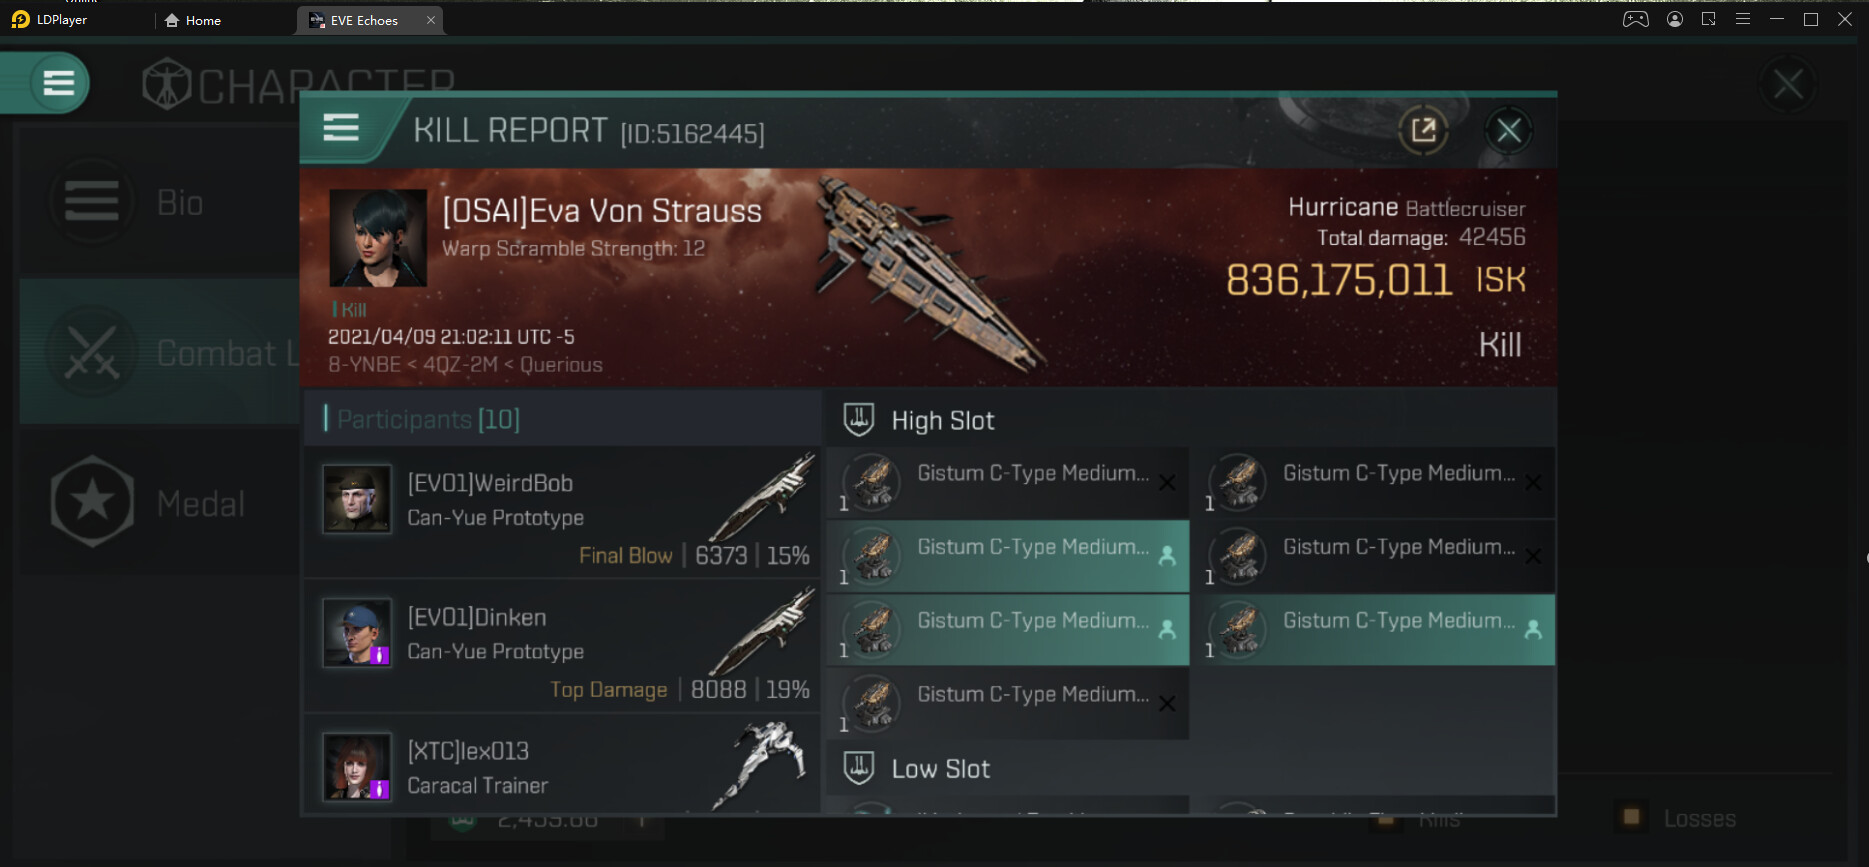Select WeirdBob participant portrait
The width and height of the screenshot is (1869, 867).
357,498
